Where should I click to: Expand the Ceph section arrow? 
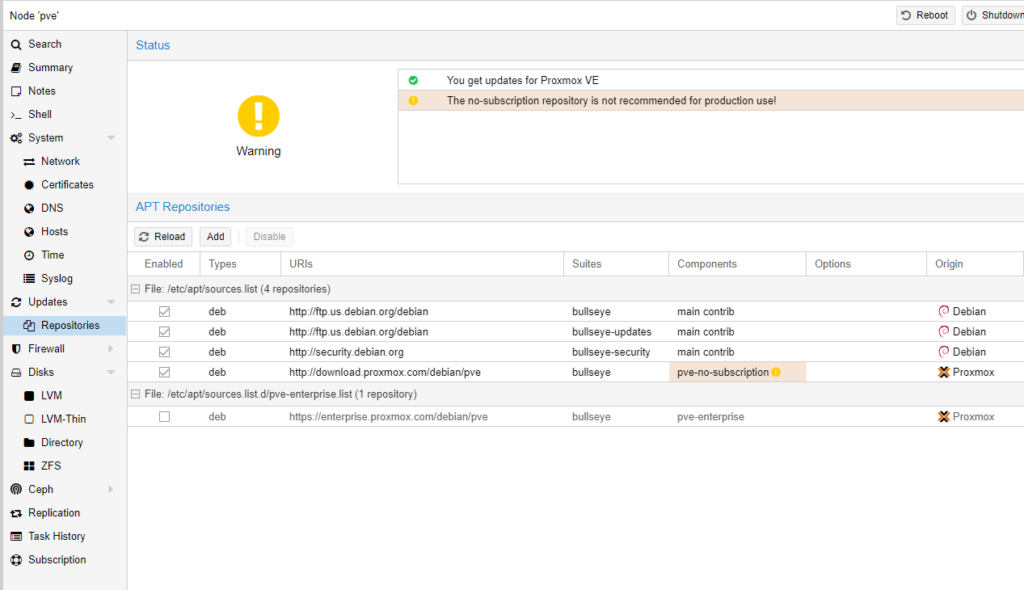coord(111,489)
